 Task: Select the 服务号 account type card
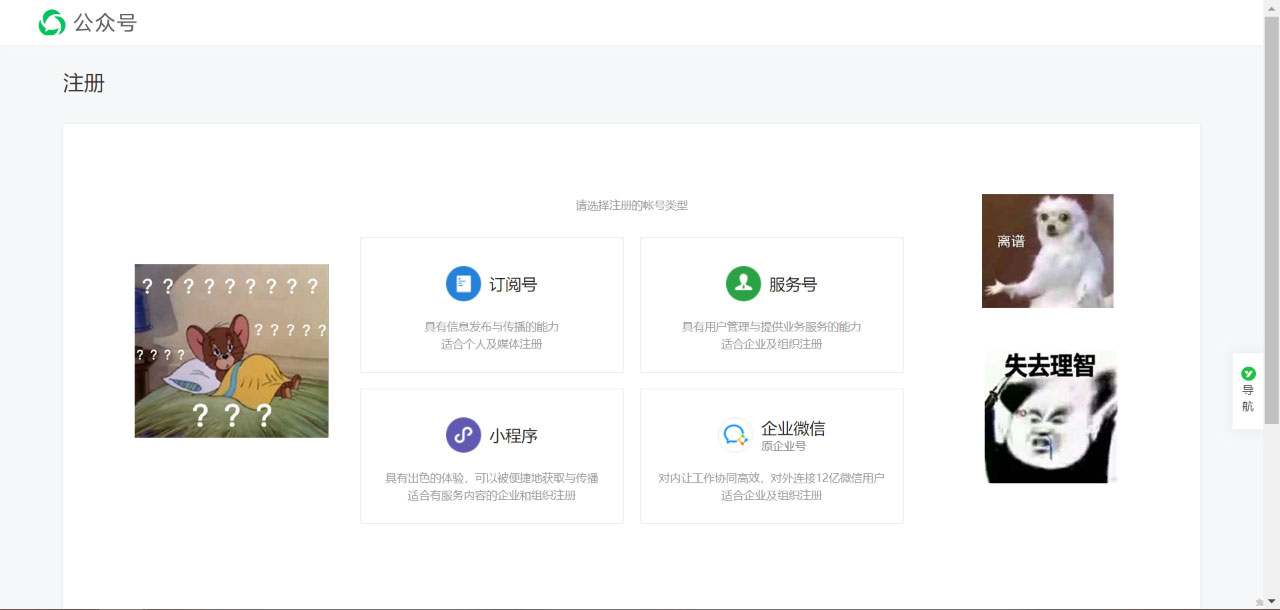click(771, 304)
